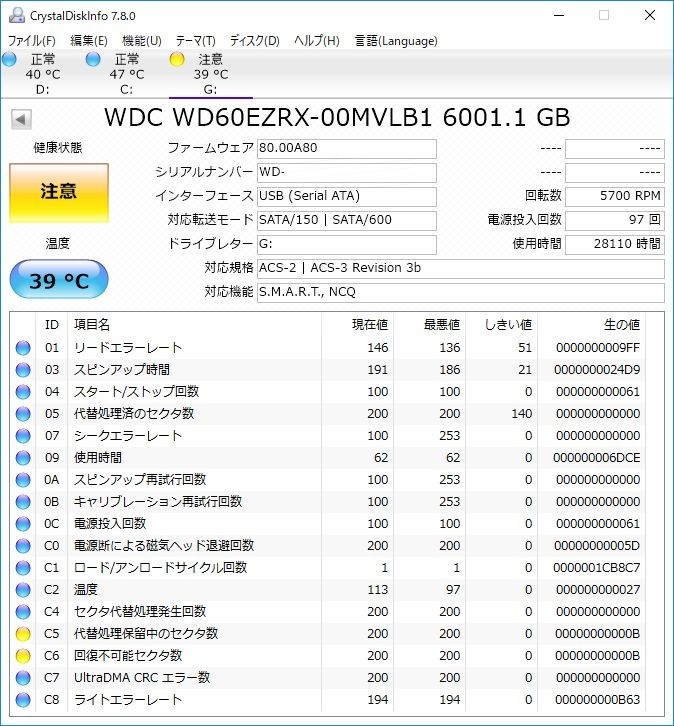Viewport: 674px width, 726px height.
Task: Select the 回復不可能セクタ数 attribute name
Action: click(128, 656)
